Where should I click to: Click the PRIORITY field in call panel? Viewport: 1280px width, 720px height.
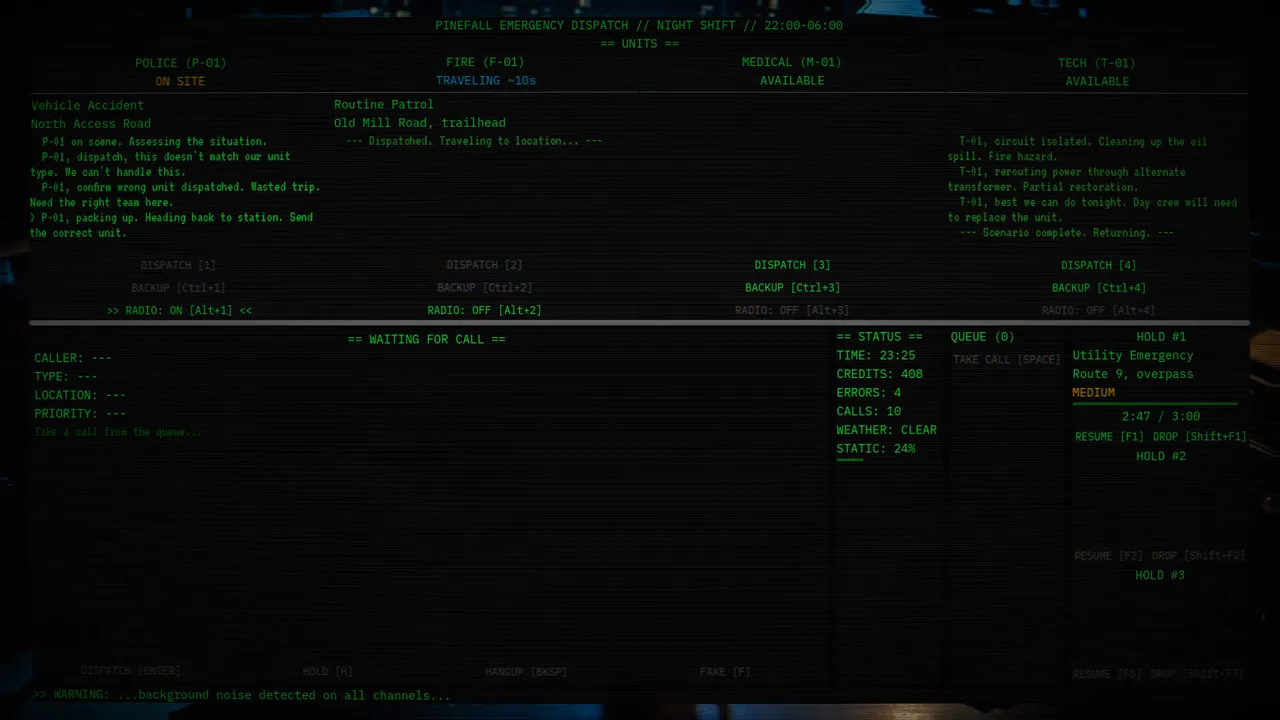pyautogui.click(x=80, y=414)
